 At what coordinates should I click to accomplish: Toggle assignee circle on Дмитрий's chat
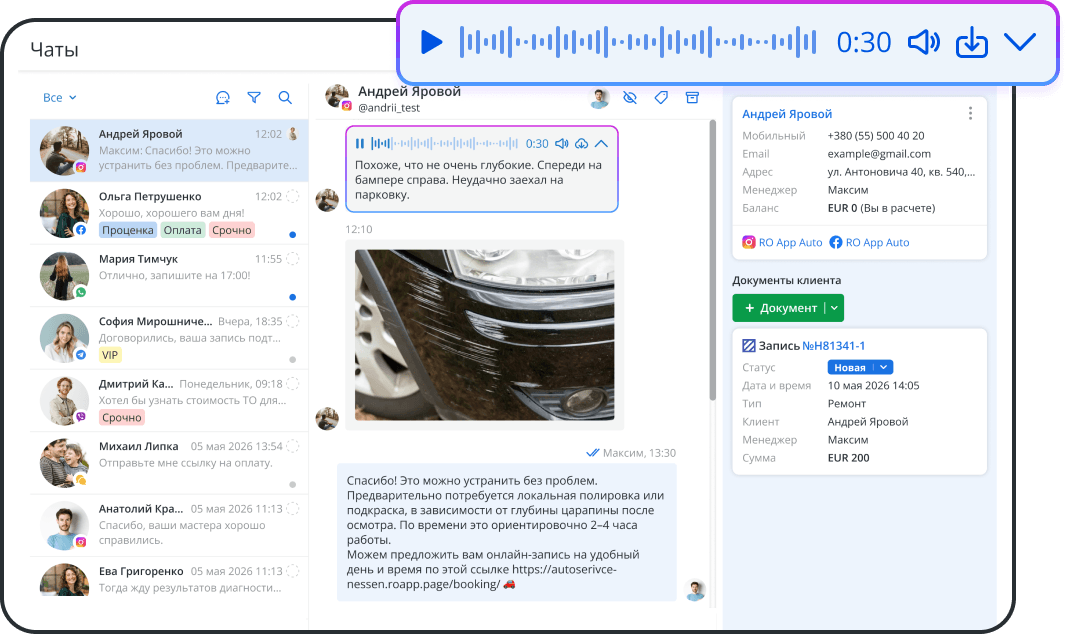(293, 383)
